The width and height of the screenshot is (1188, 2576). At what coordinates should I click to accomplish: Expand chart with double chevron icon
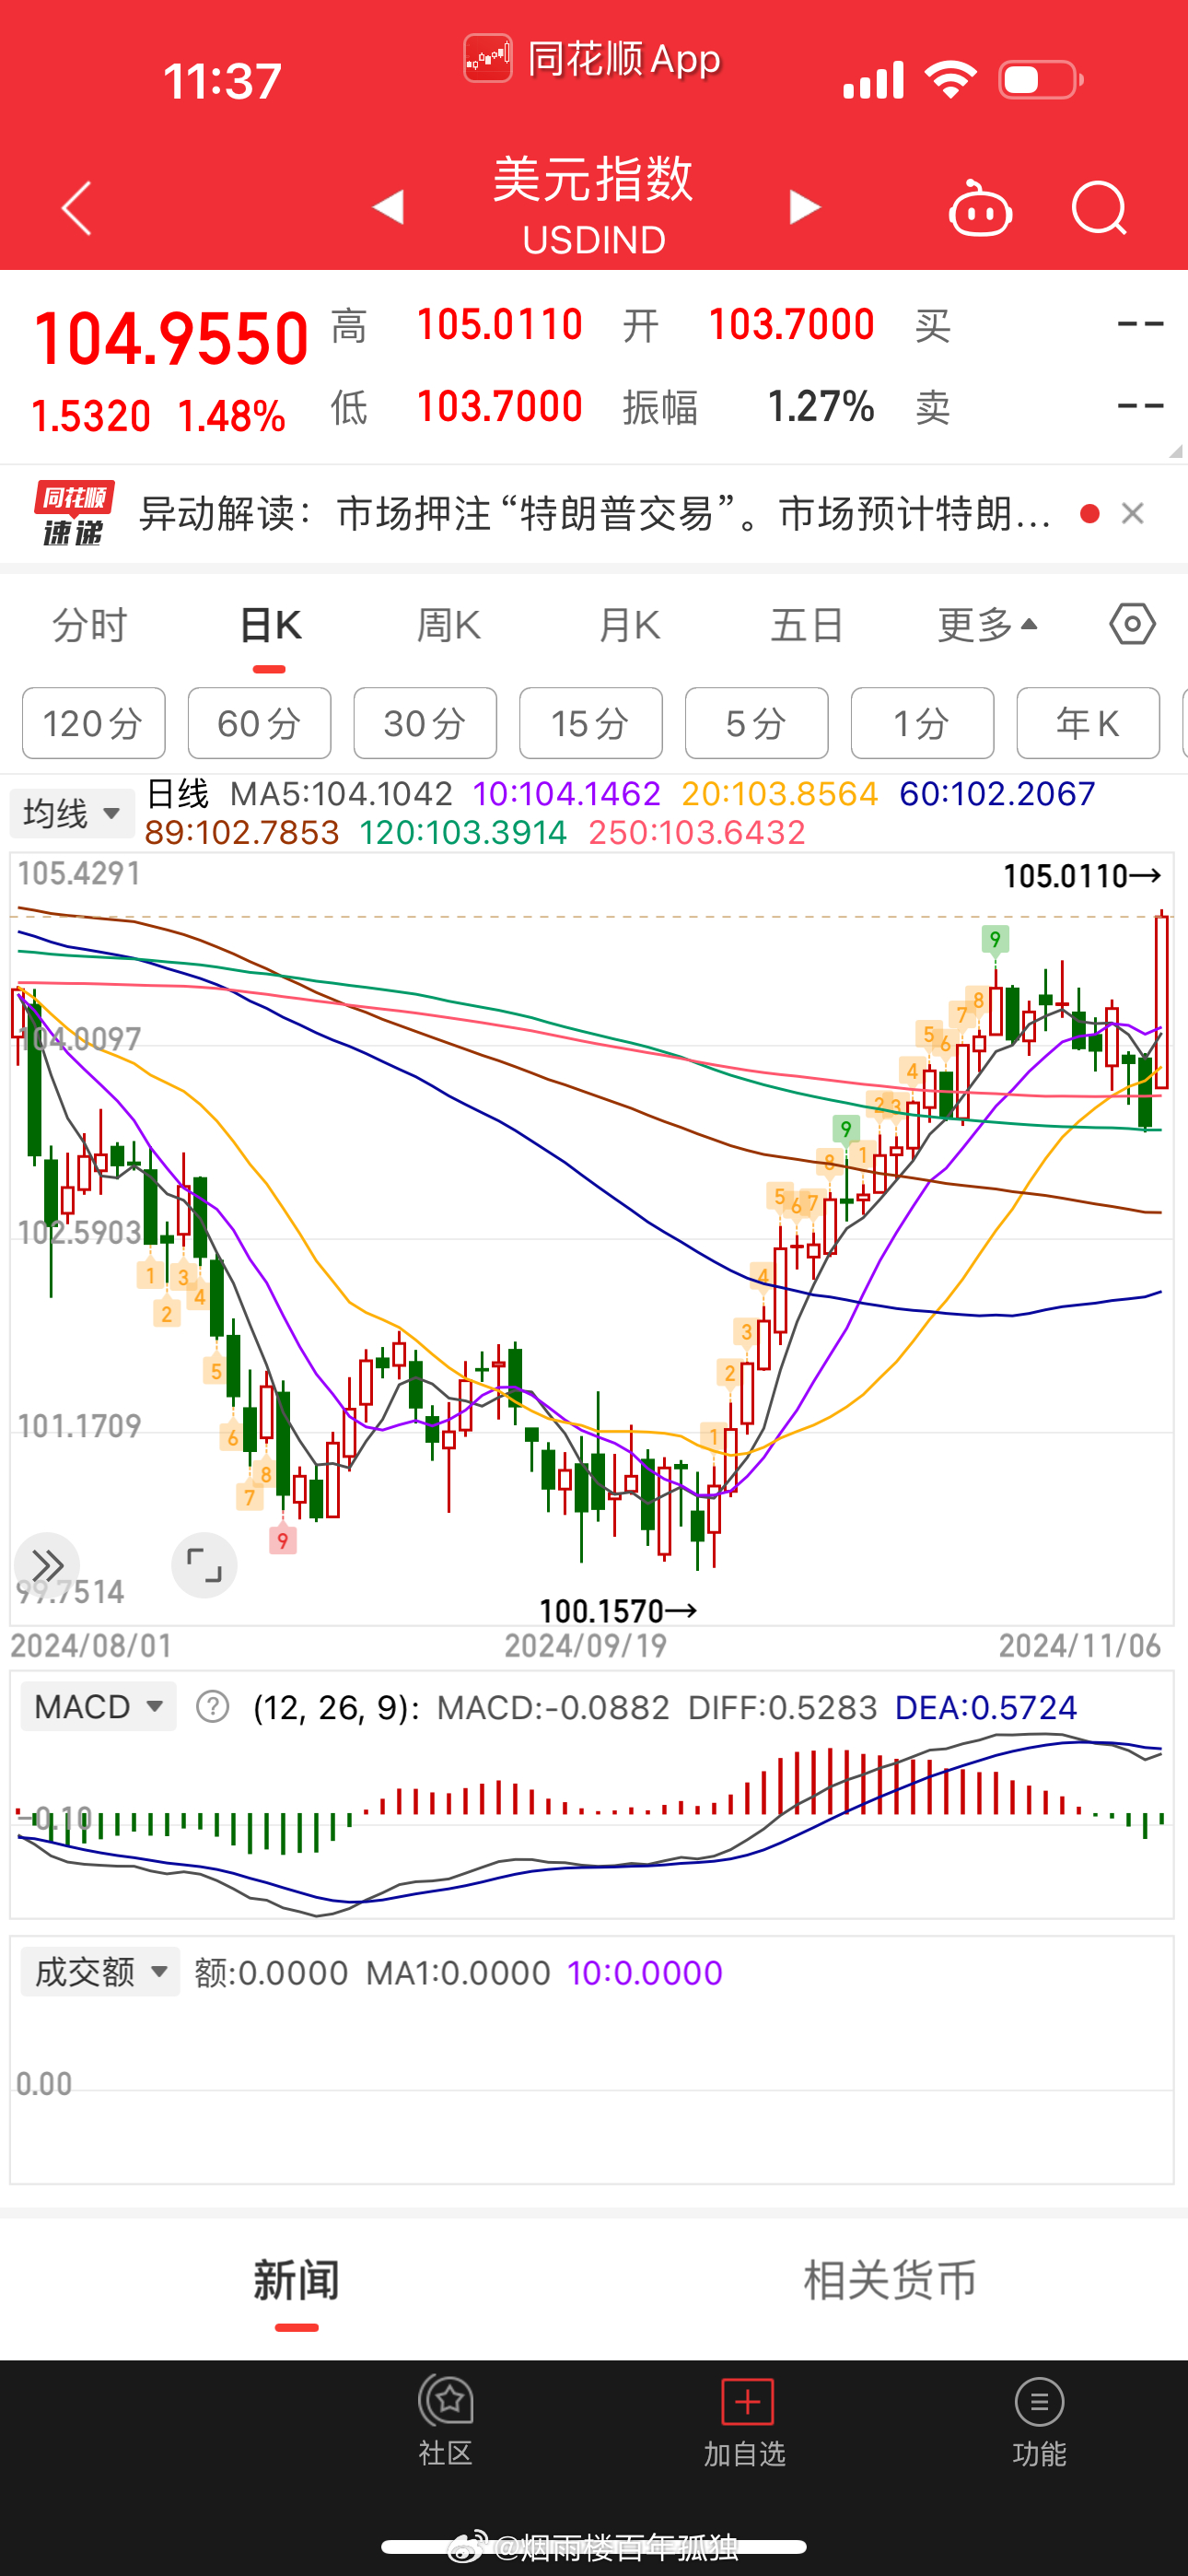tap(47, 1565)
